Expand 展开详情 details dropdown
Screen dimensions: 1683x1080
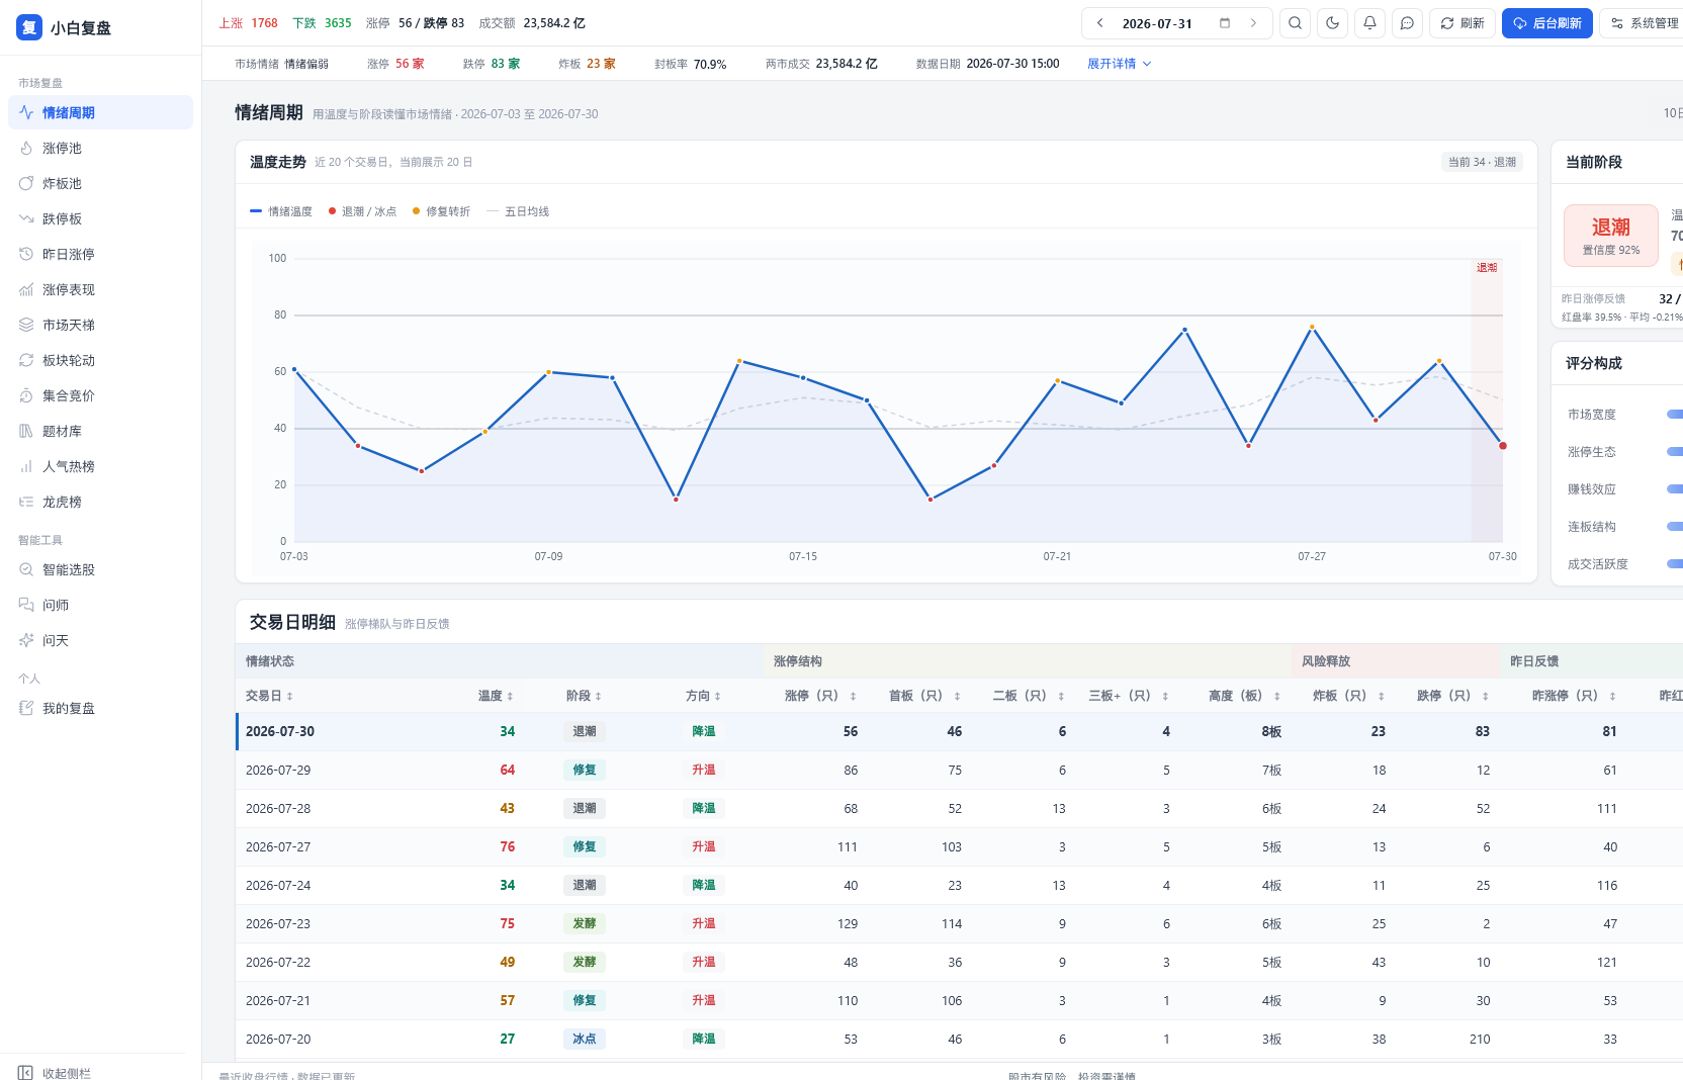[x=1119, y=63]
